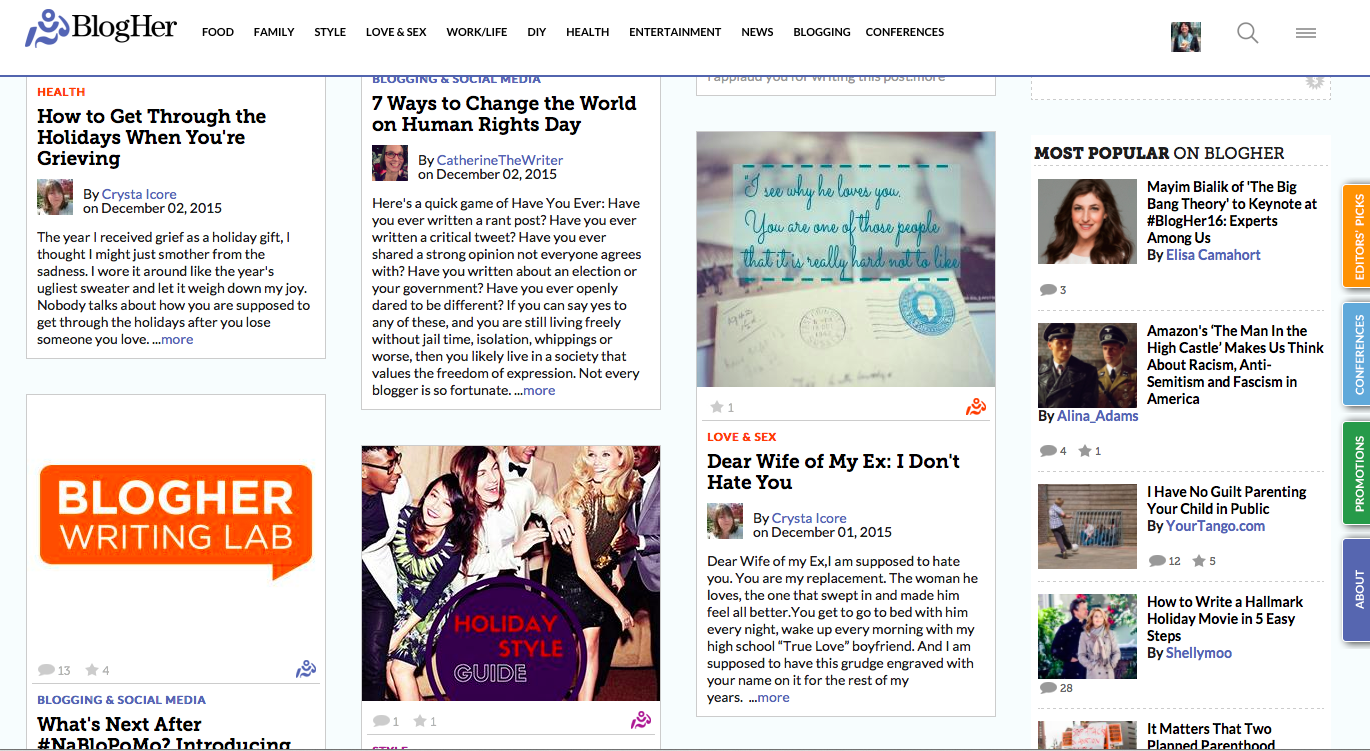Click the comment bubble on Holiday Style Guide card
The width and height of the screenshot is (1370, 751).
click(381, 721)
